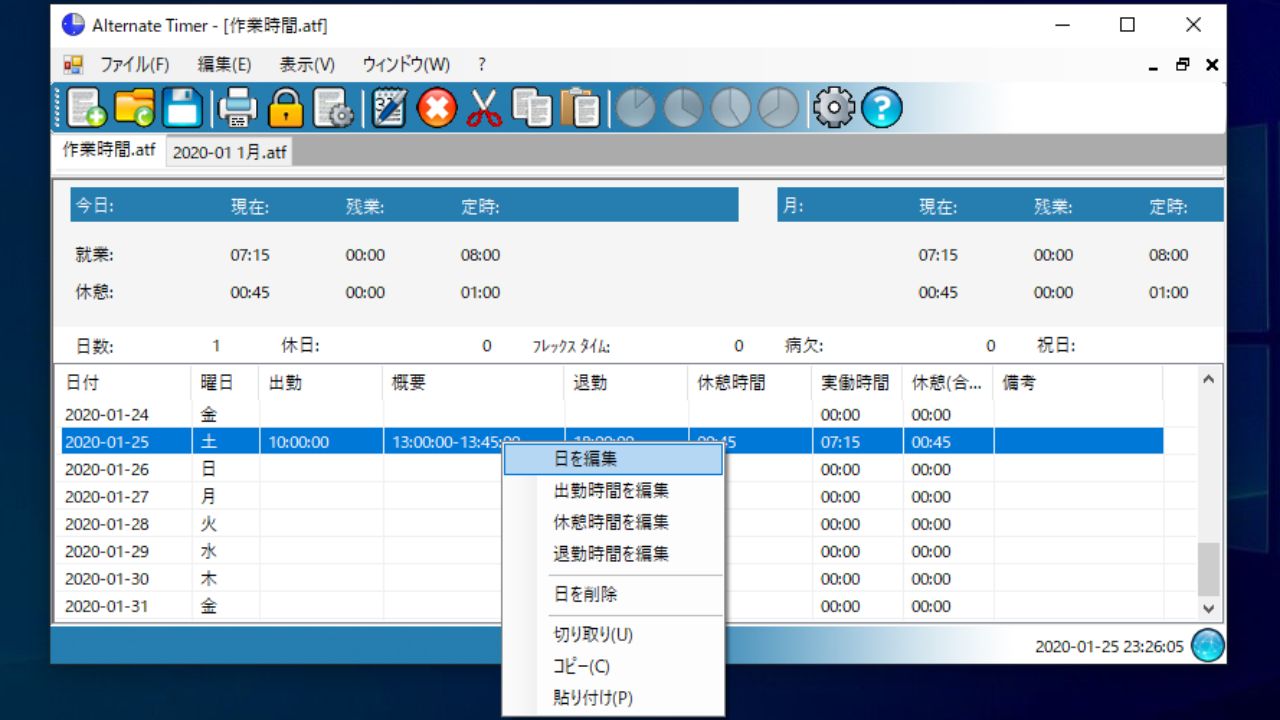The image size is (1280, 720).
Task: Open the ファイル(F) menu
Action: coord(135,65)
